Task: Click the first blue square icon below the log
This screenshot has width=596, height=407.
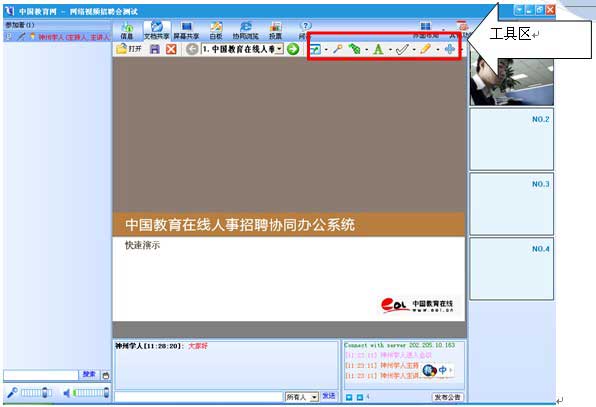Action: tap(349, 397)
